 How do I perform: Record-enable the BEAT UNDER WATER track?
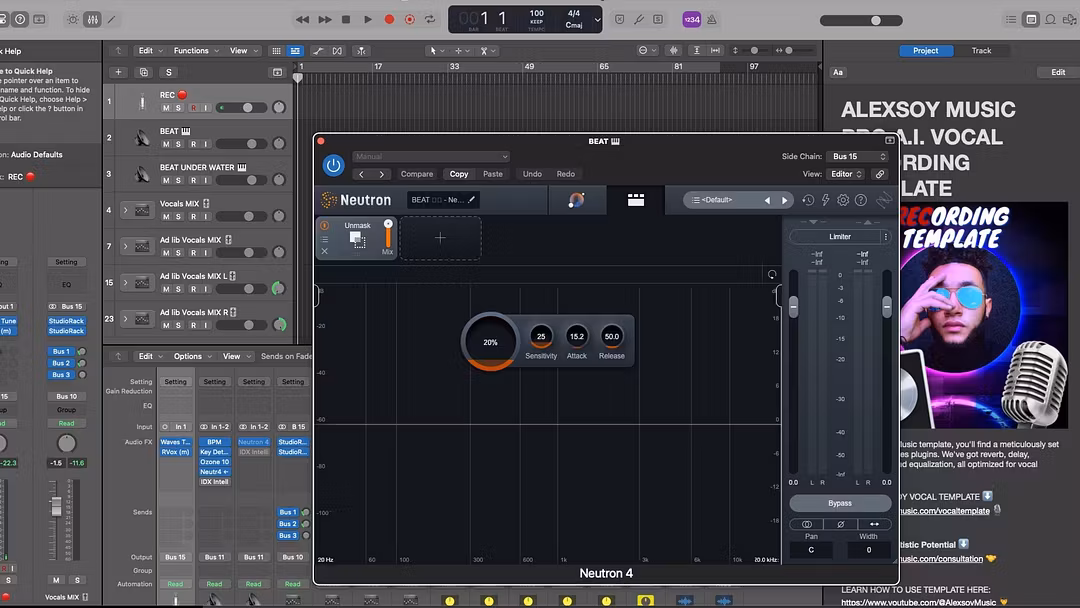[x=194, y=180]
